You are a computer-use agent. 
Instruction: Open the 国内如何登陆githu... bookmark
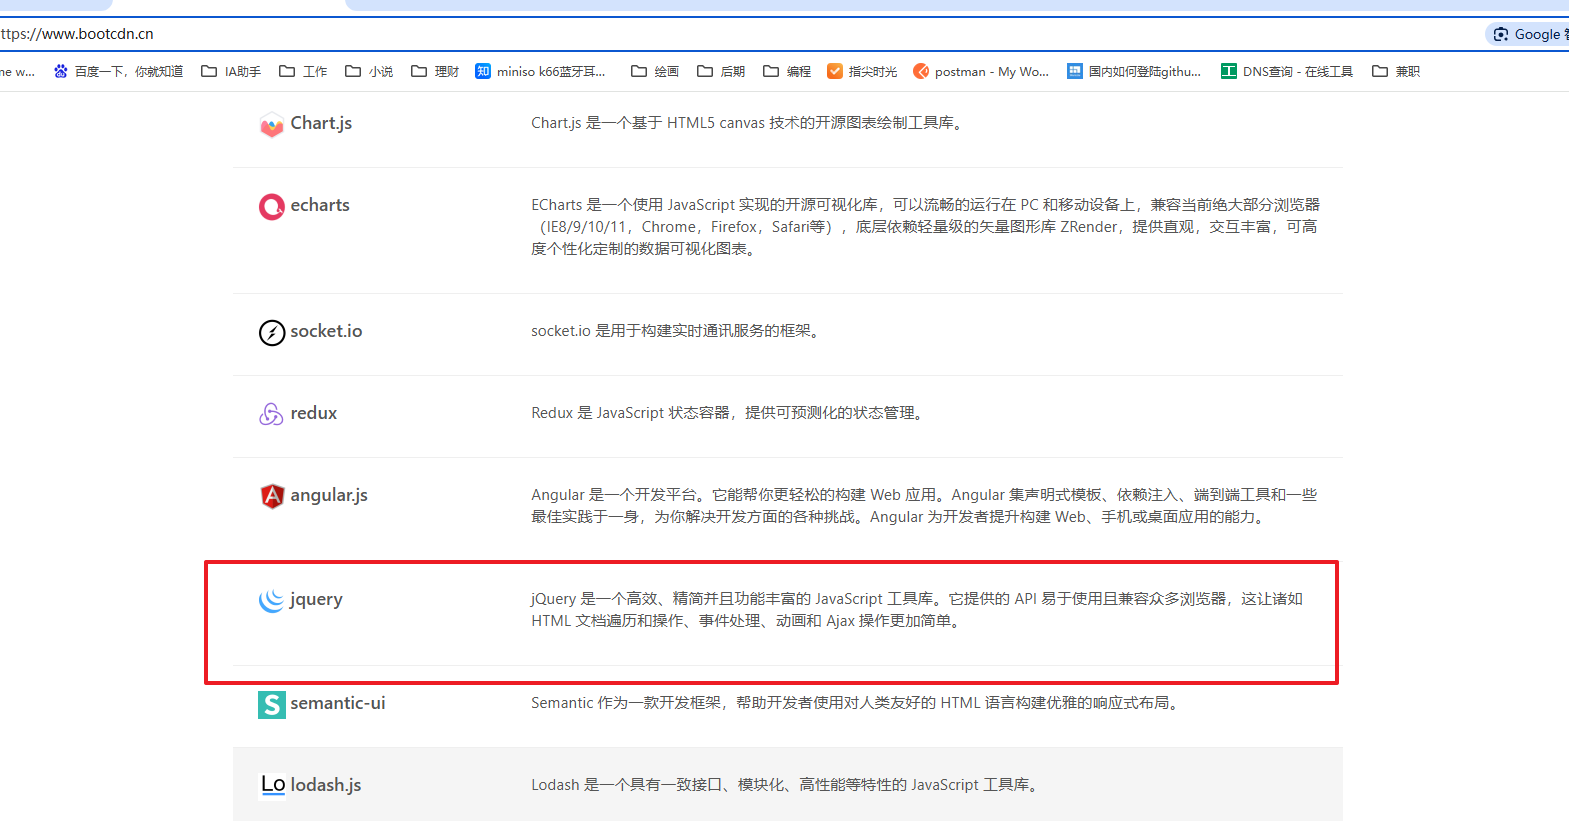tap(1134, 71)
